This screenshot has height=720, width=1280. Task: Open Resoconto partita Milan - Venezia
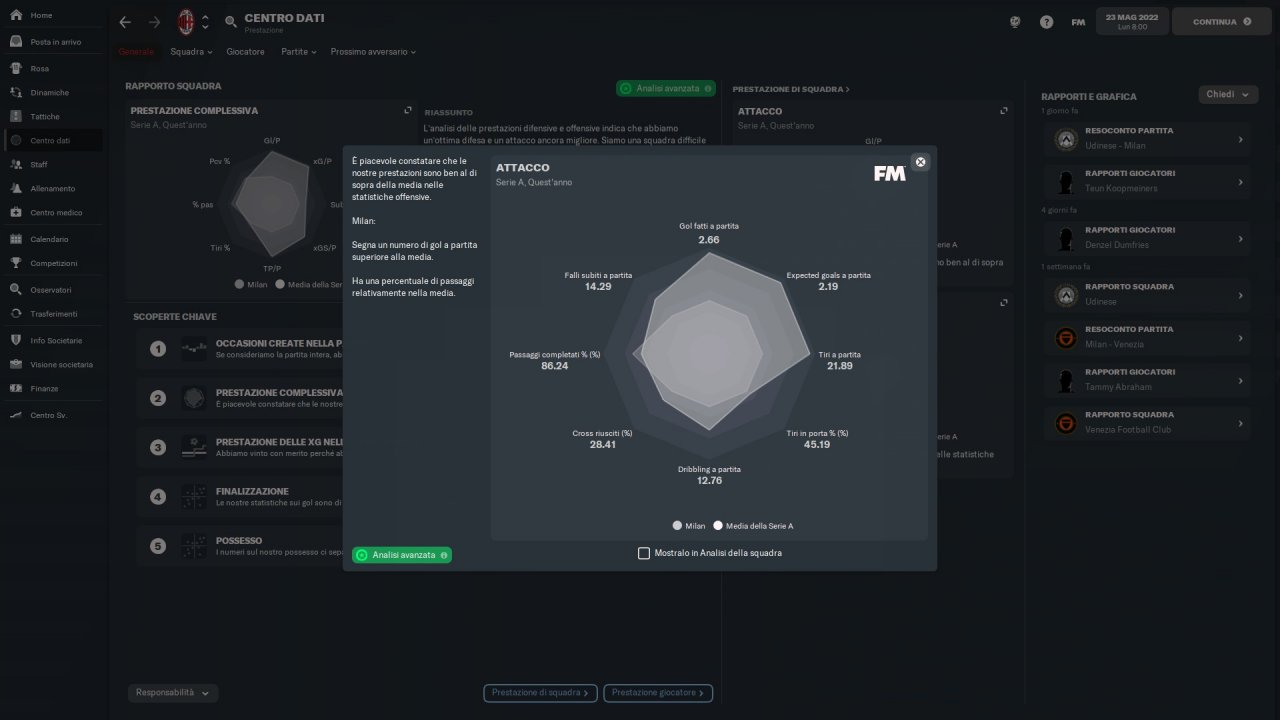pos(1147,338)
